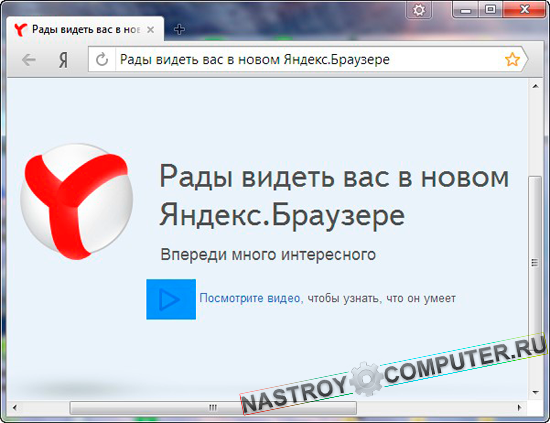Bookmark the page with the star icon
This screenshot has width=550, height=423.
[512, 59]
